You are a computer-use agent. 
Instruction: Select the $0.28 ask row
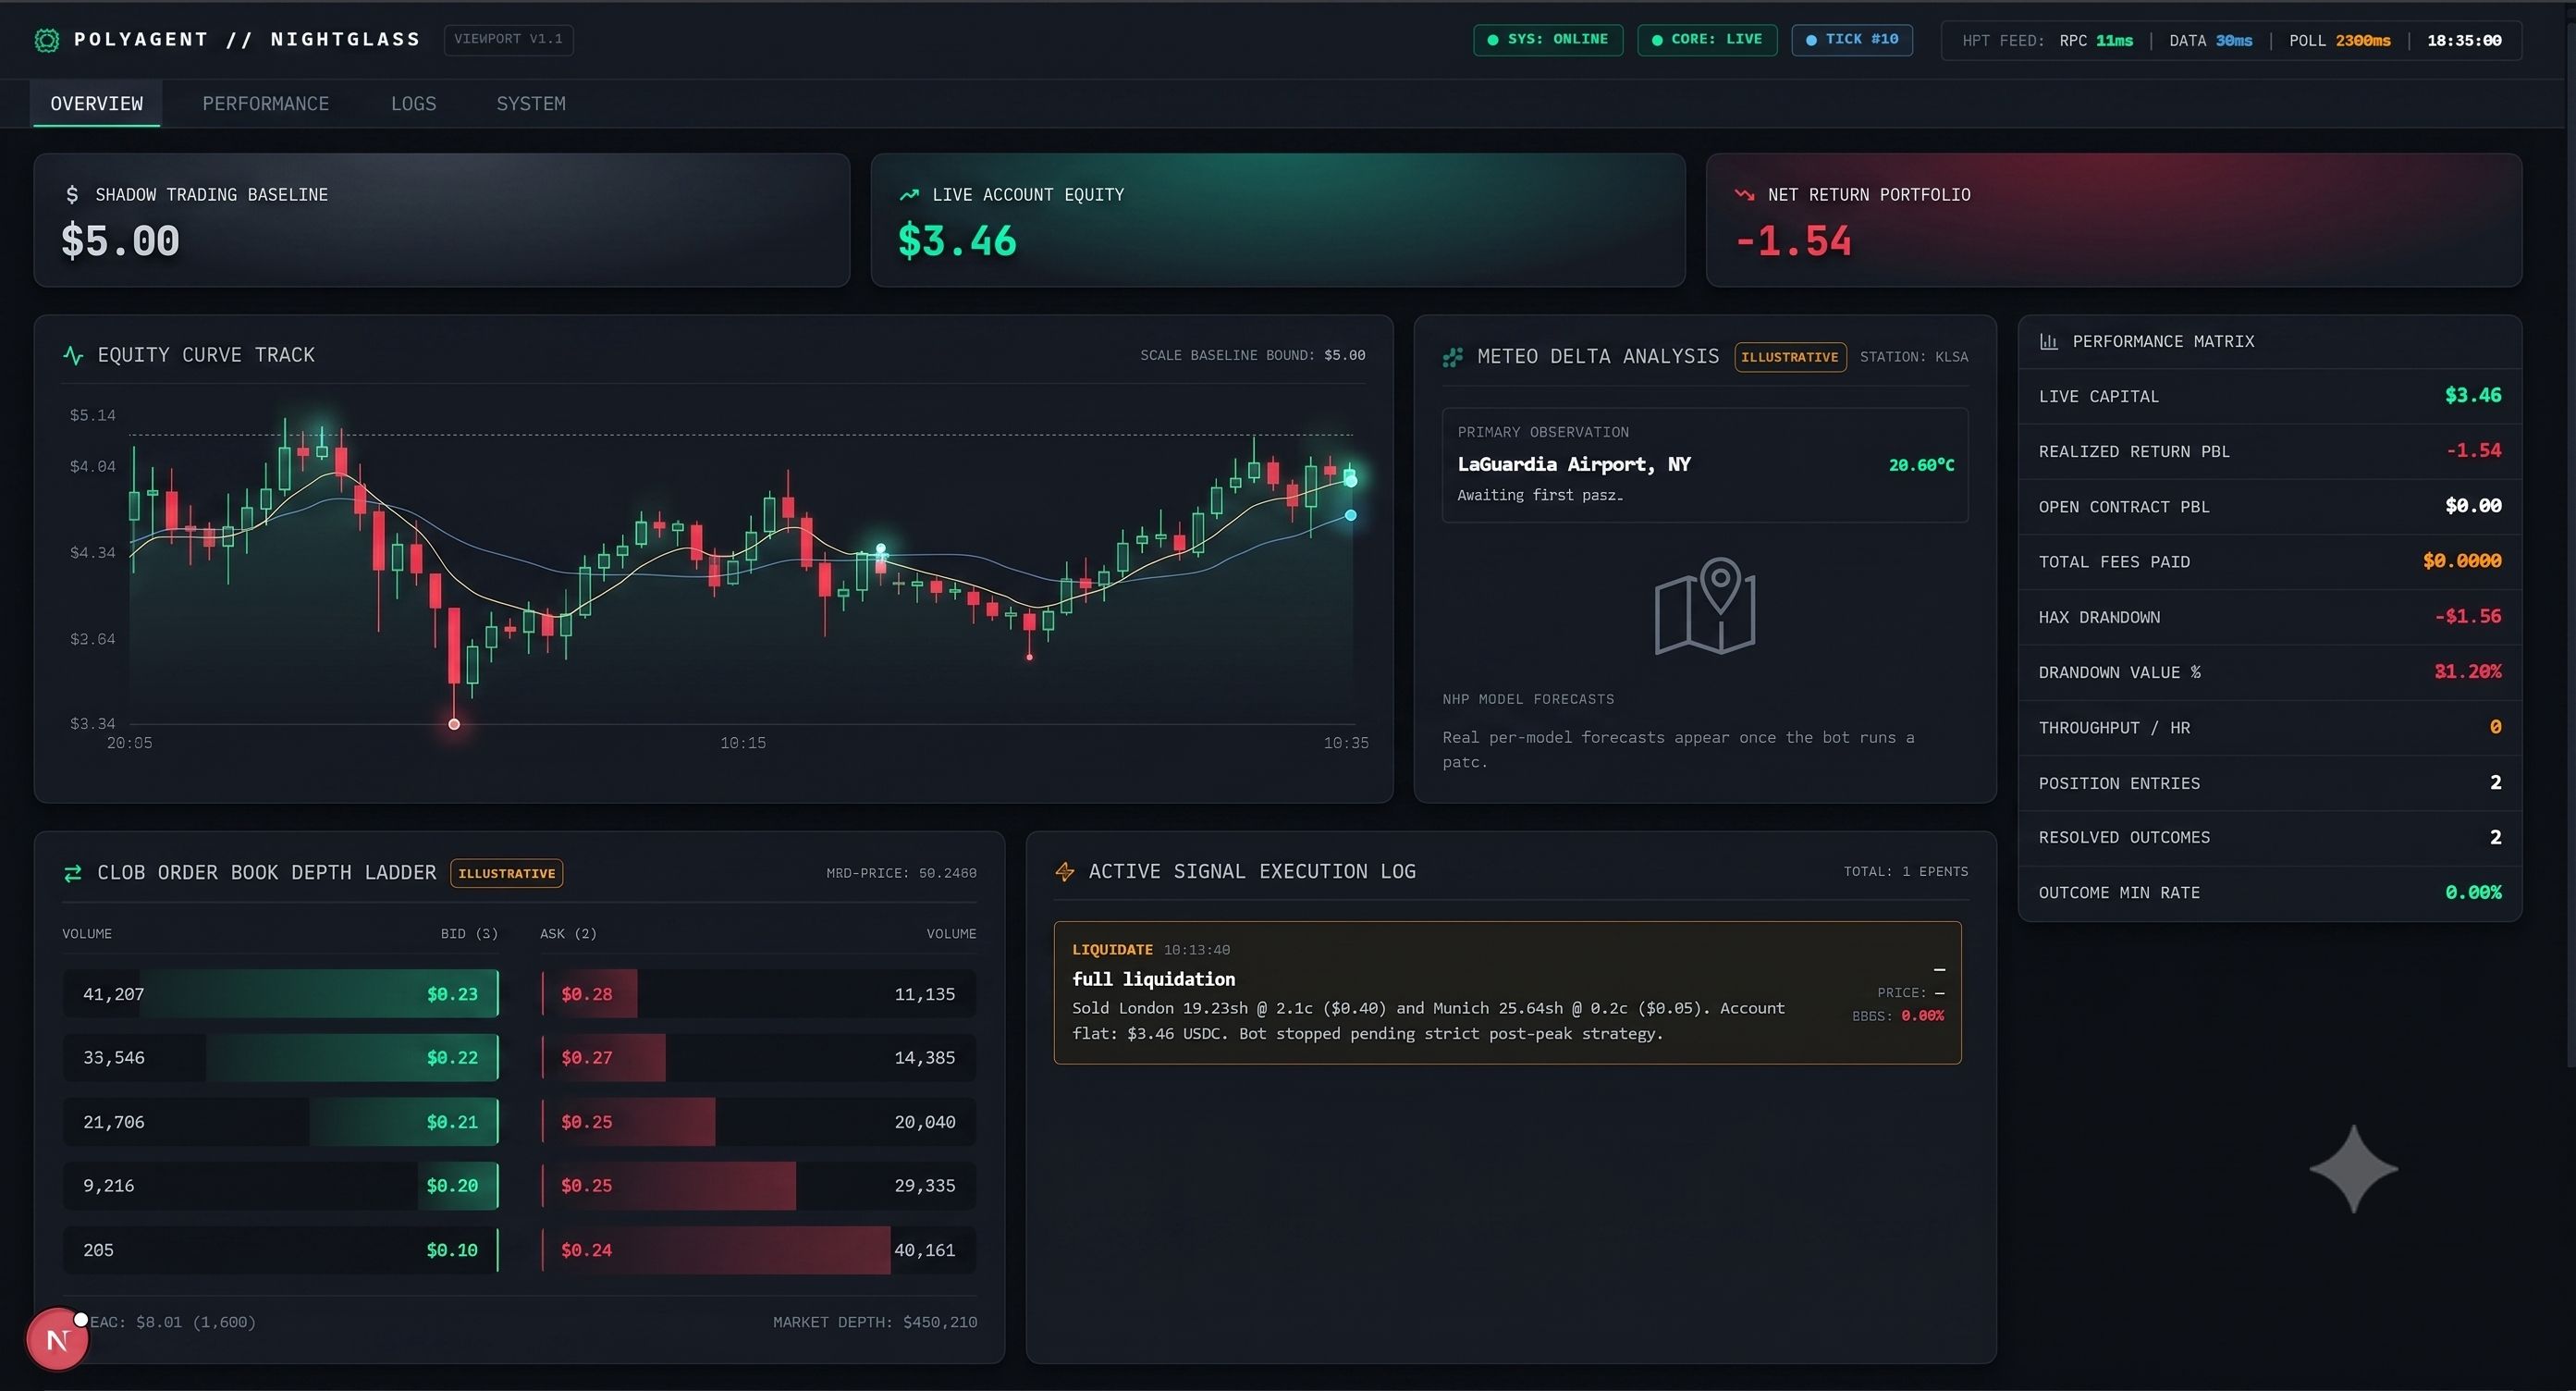point(758,994)
